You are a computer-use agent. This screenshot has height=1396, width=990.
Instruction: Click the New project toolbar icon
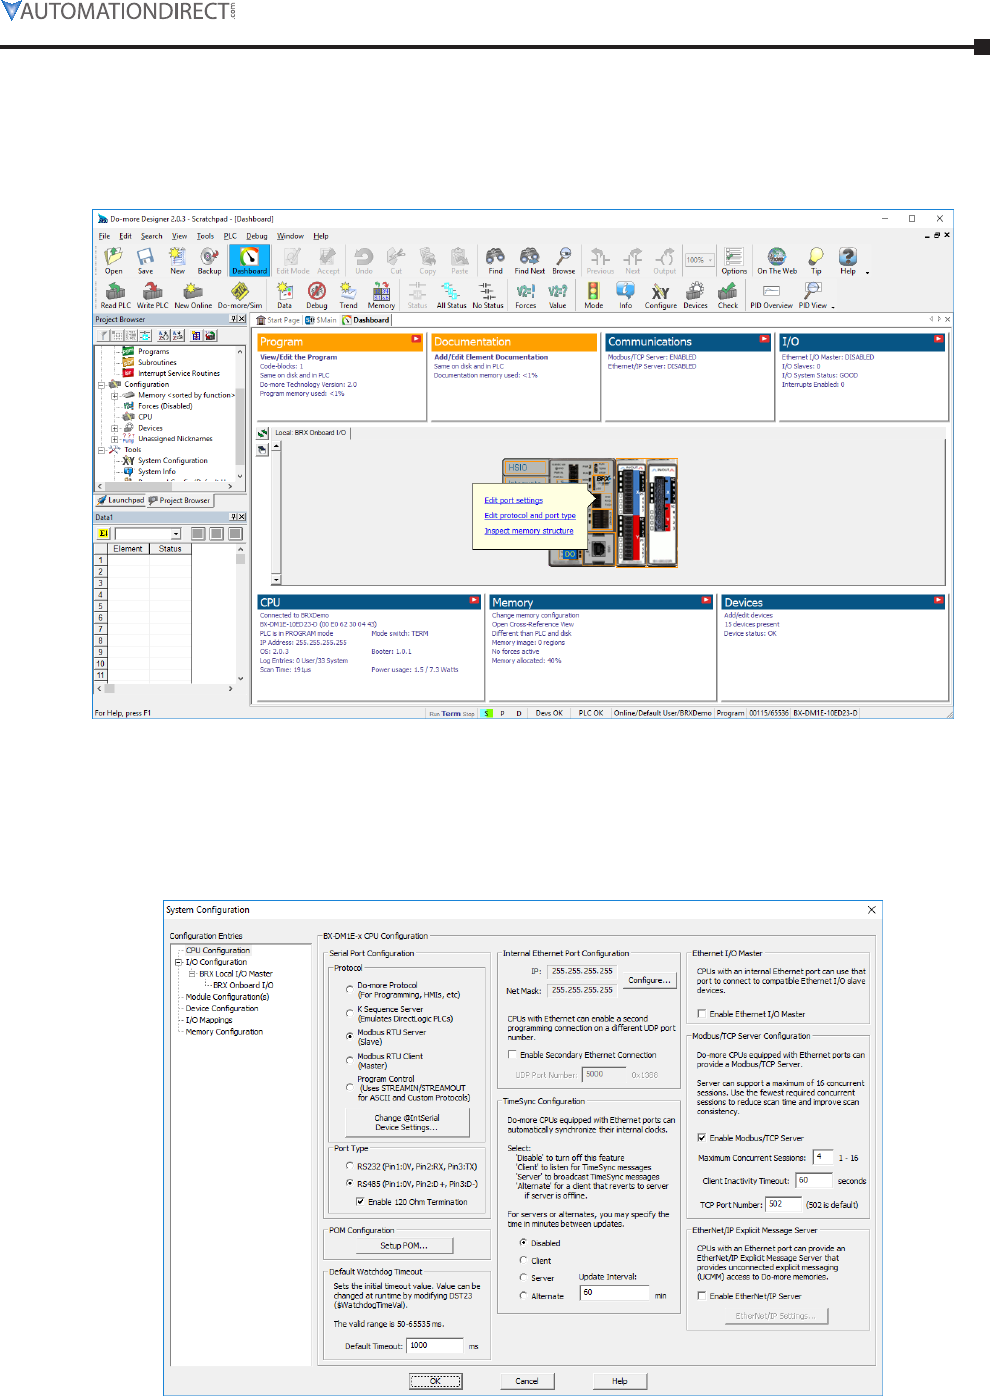pos(177,260)
